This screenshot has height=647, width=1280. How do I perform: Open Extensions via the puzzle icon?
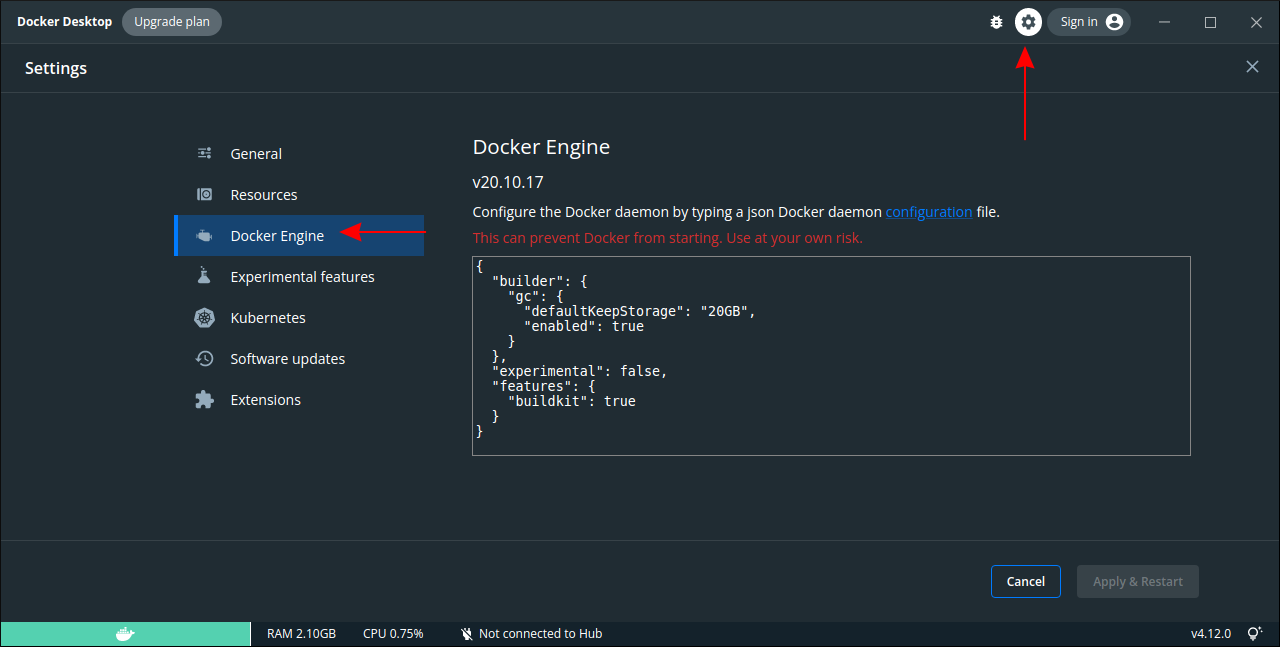coord(204,399)
